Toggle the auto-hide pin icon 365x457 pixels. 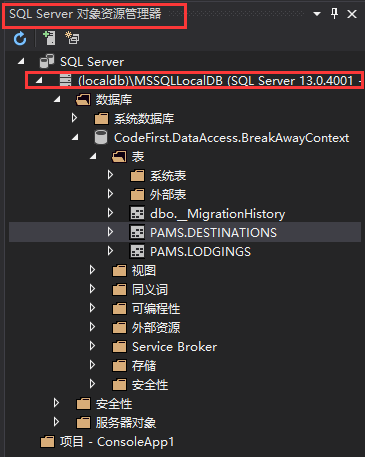[x=334, y=14]
